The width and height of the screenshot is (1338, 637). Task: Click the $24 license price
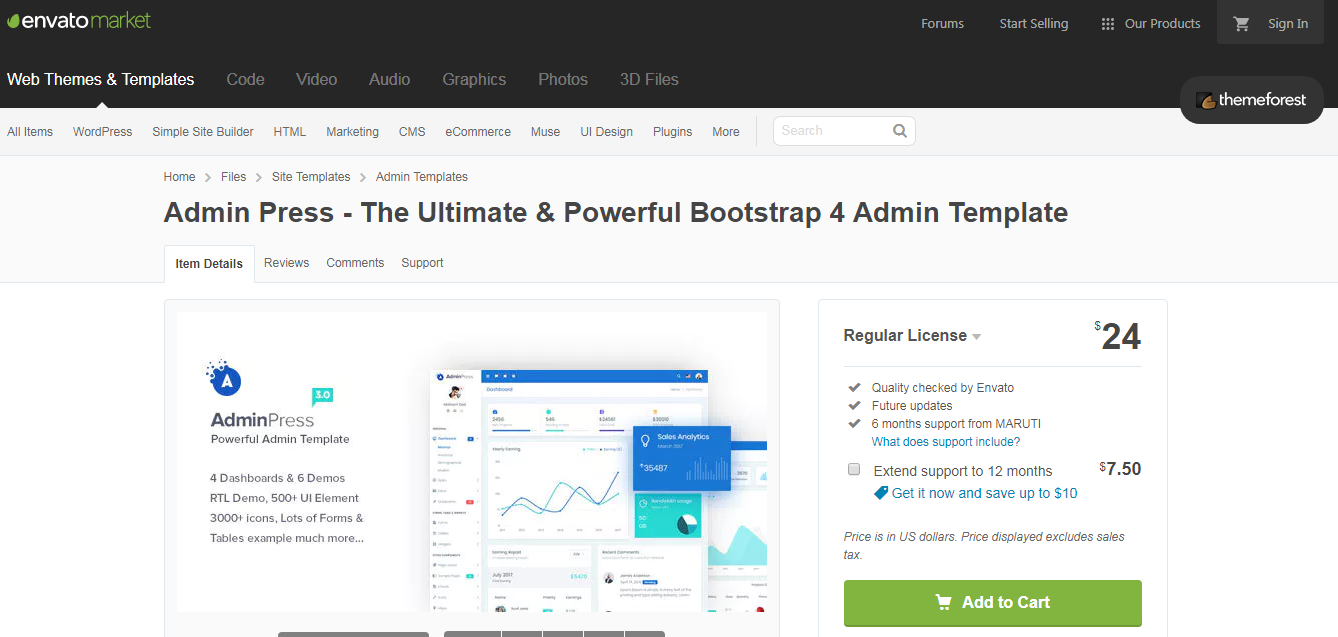(x=1118, y=337)
